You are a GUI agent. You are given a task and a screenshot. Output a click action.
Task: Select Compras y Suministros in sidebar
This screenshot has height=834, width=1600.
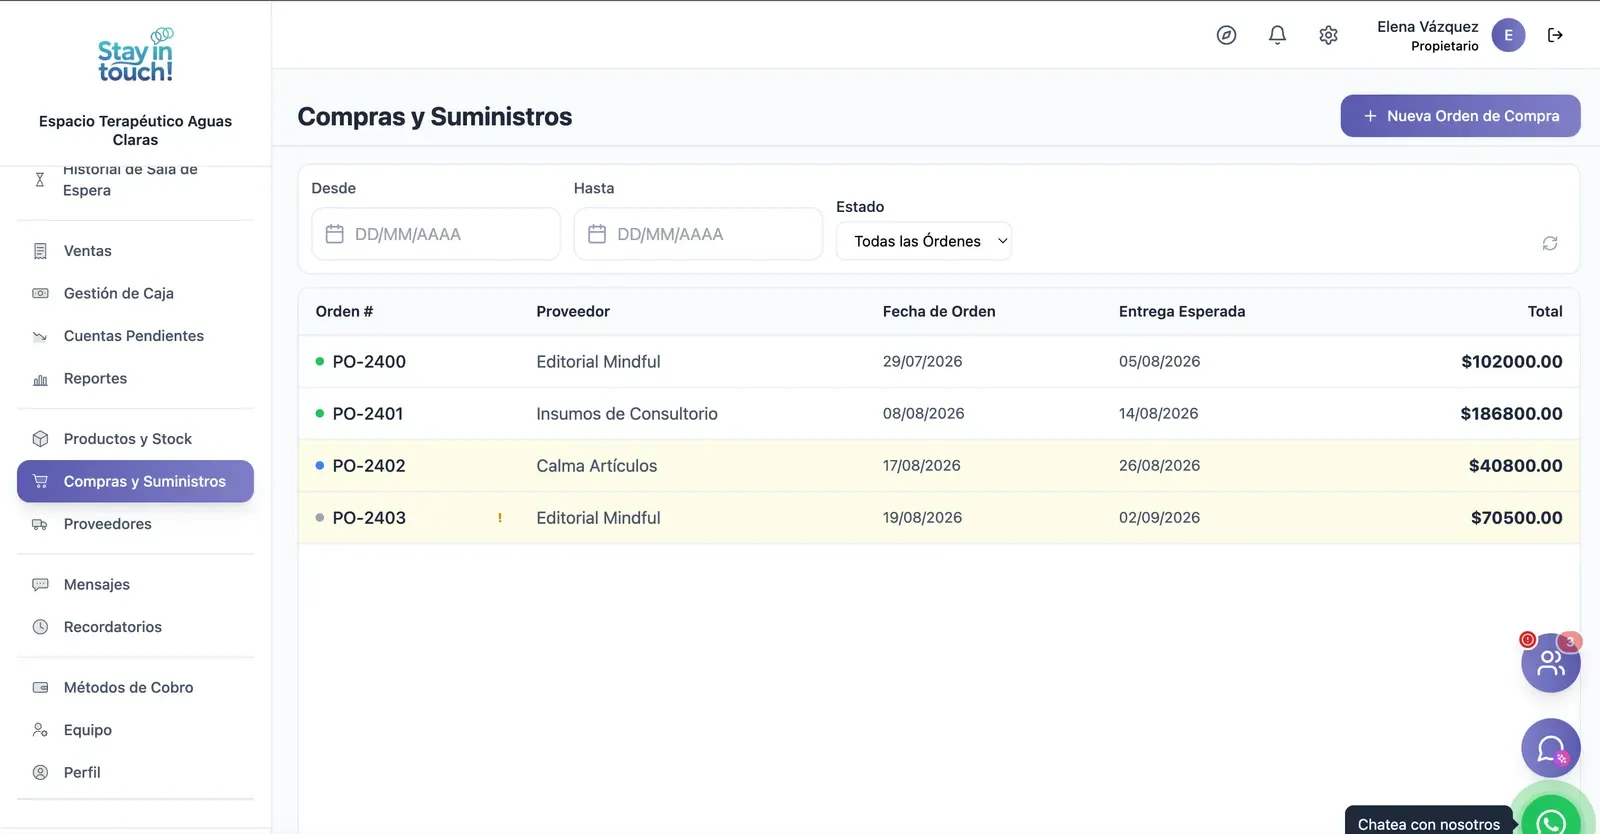pos(135,481)
